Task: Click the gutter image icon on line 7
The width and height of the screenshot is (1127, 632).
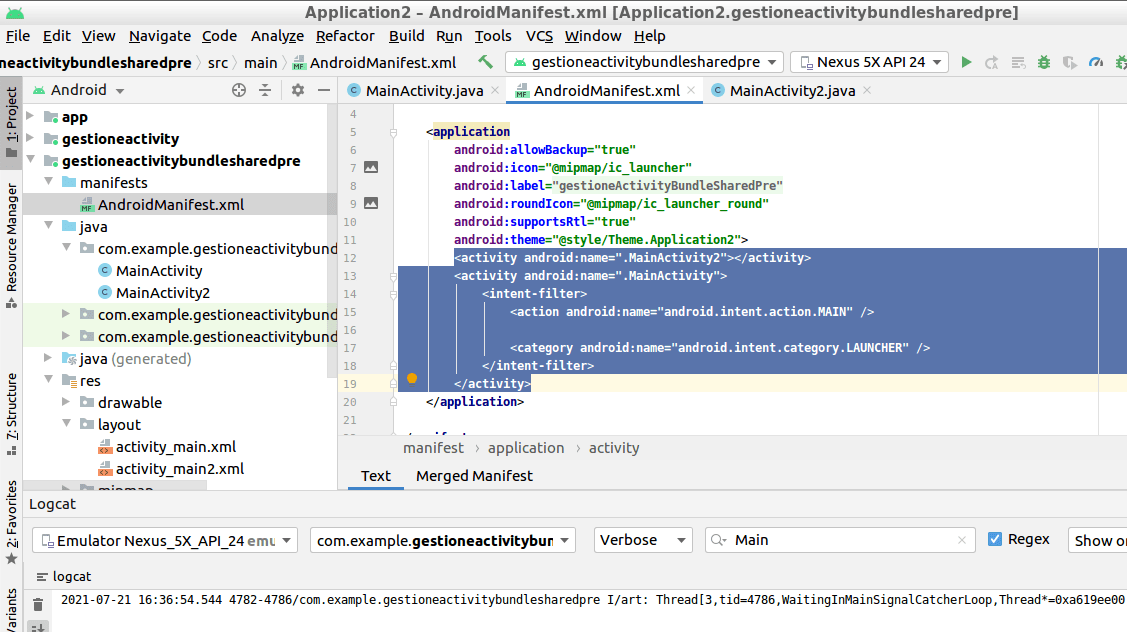Action: [x=371, y=168]
